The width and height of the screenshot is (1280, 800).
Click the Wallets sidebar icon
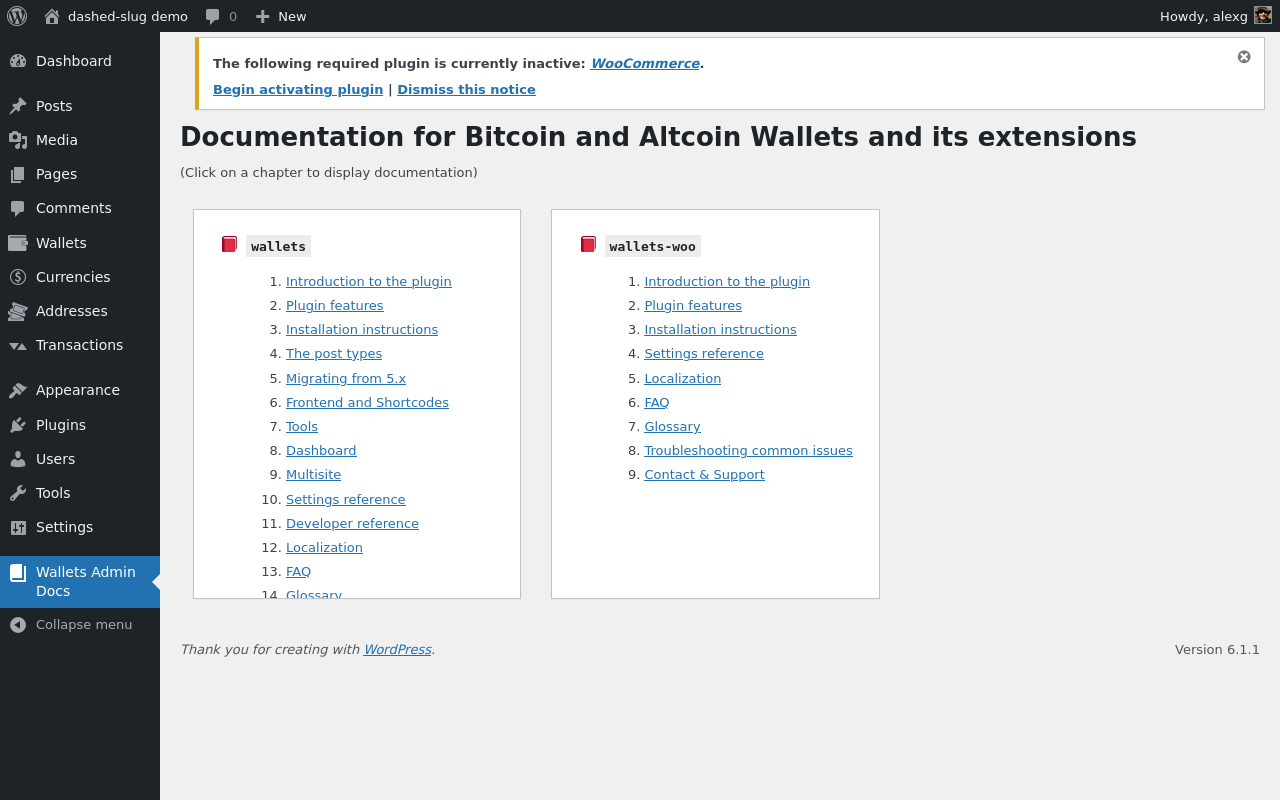click(18, 243)
